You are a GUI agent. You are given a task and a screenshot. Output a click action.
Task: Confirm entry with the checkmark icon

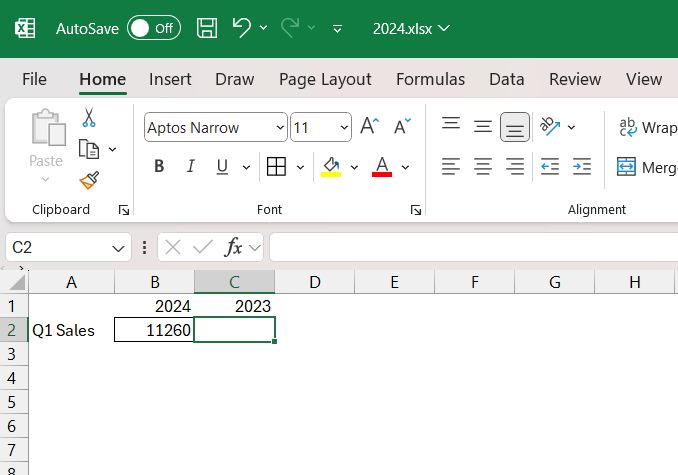pyautogui.click(x=202, y=248)
